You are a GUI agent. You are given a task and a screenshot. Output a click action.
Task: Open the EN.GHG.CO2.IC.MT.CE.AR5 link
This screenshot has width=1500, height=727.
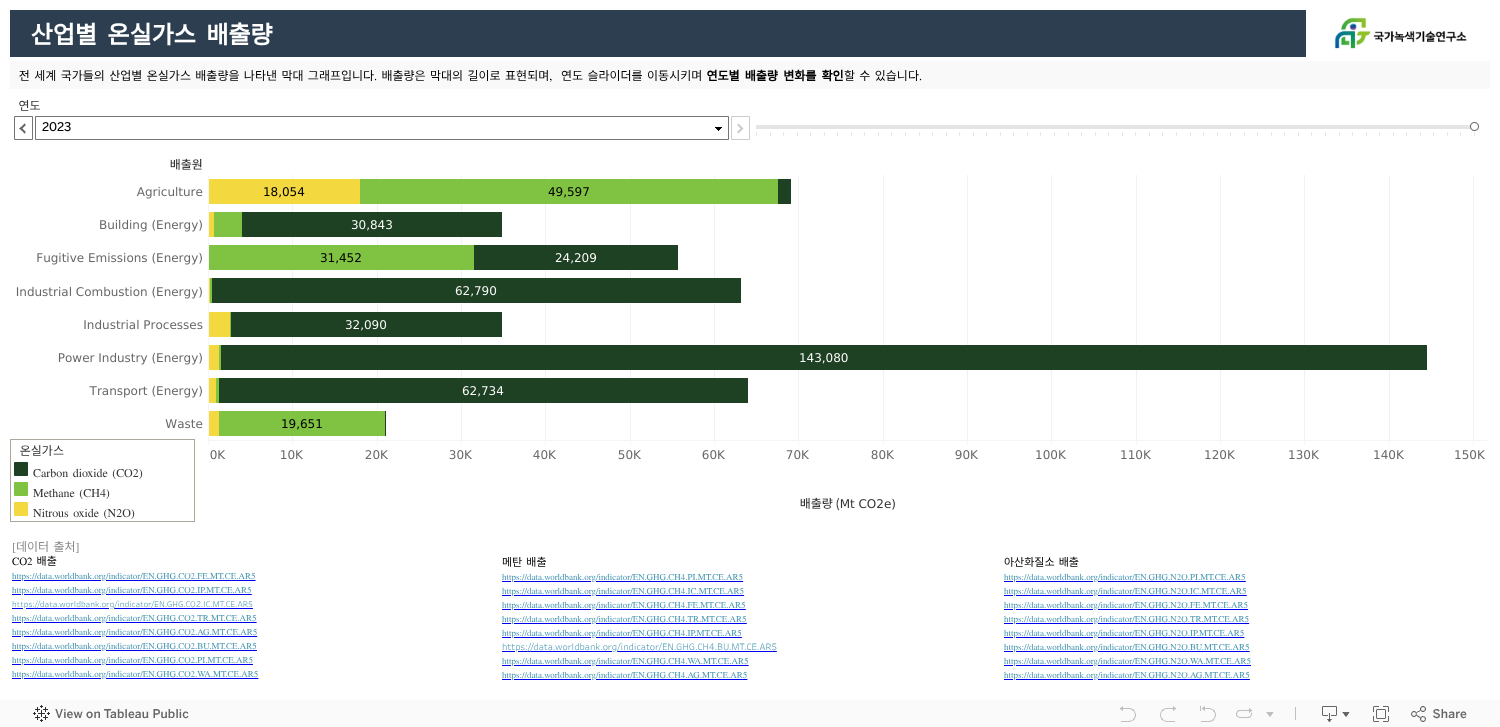coord(132,604)
